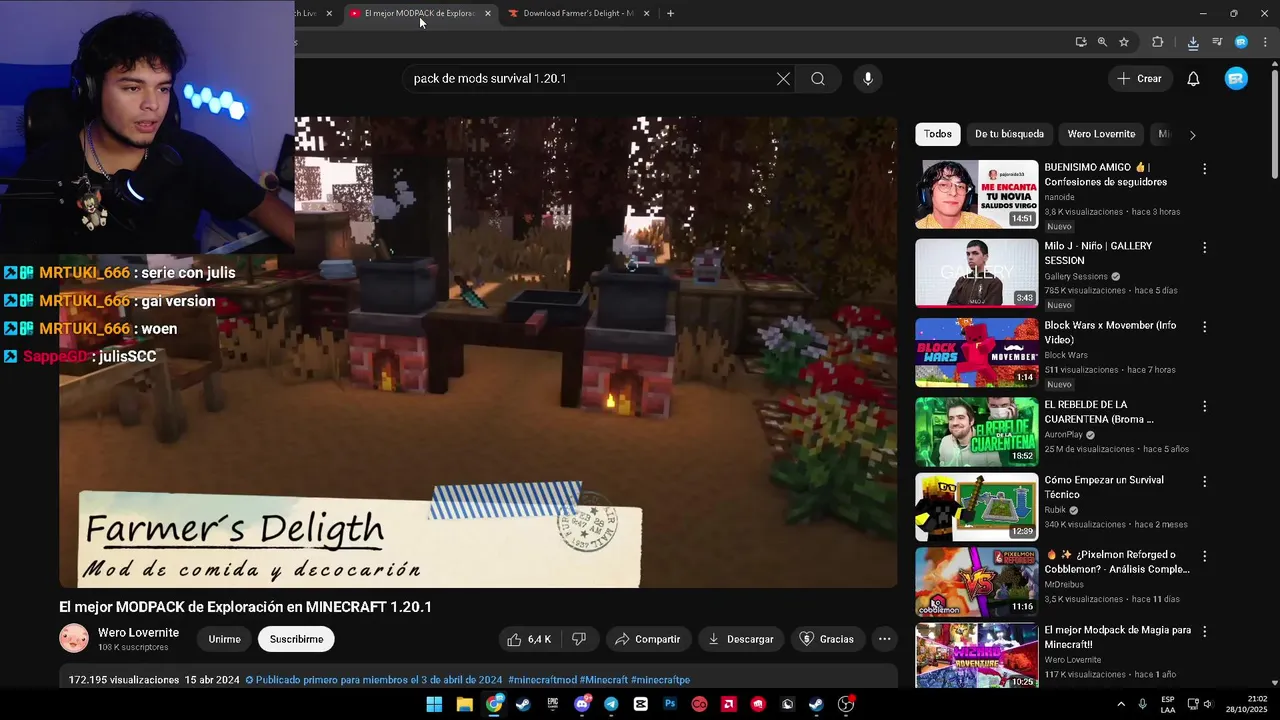Click Wero Lovernite channel avatar below video
This screenshot has width=1280, height=720.
(x=74, y=638)
